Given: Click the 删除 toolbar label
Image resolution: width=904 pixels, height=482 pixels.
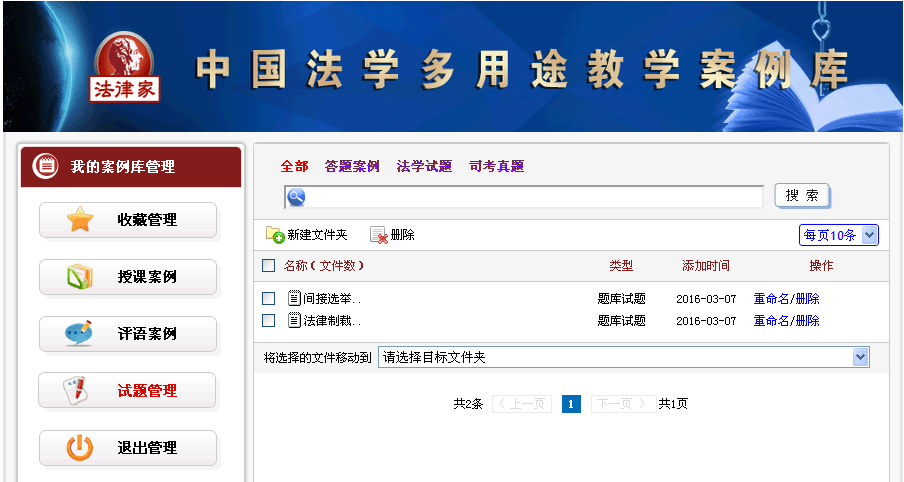Looking at the screenshot, I should click(x=402, y=235).
